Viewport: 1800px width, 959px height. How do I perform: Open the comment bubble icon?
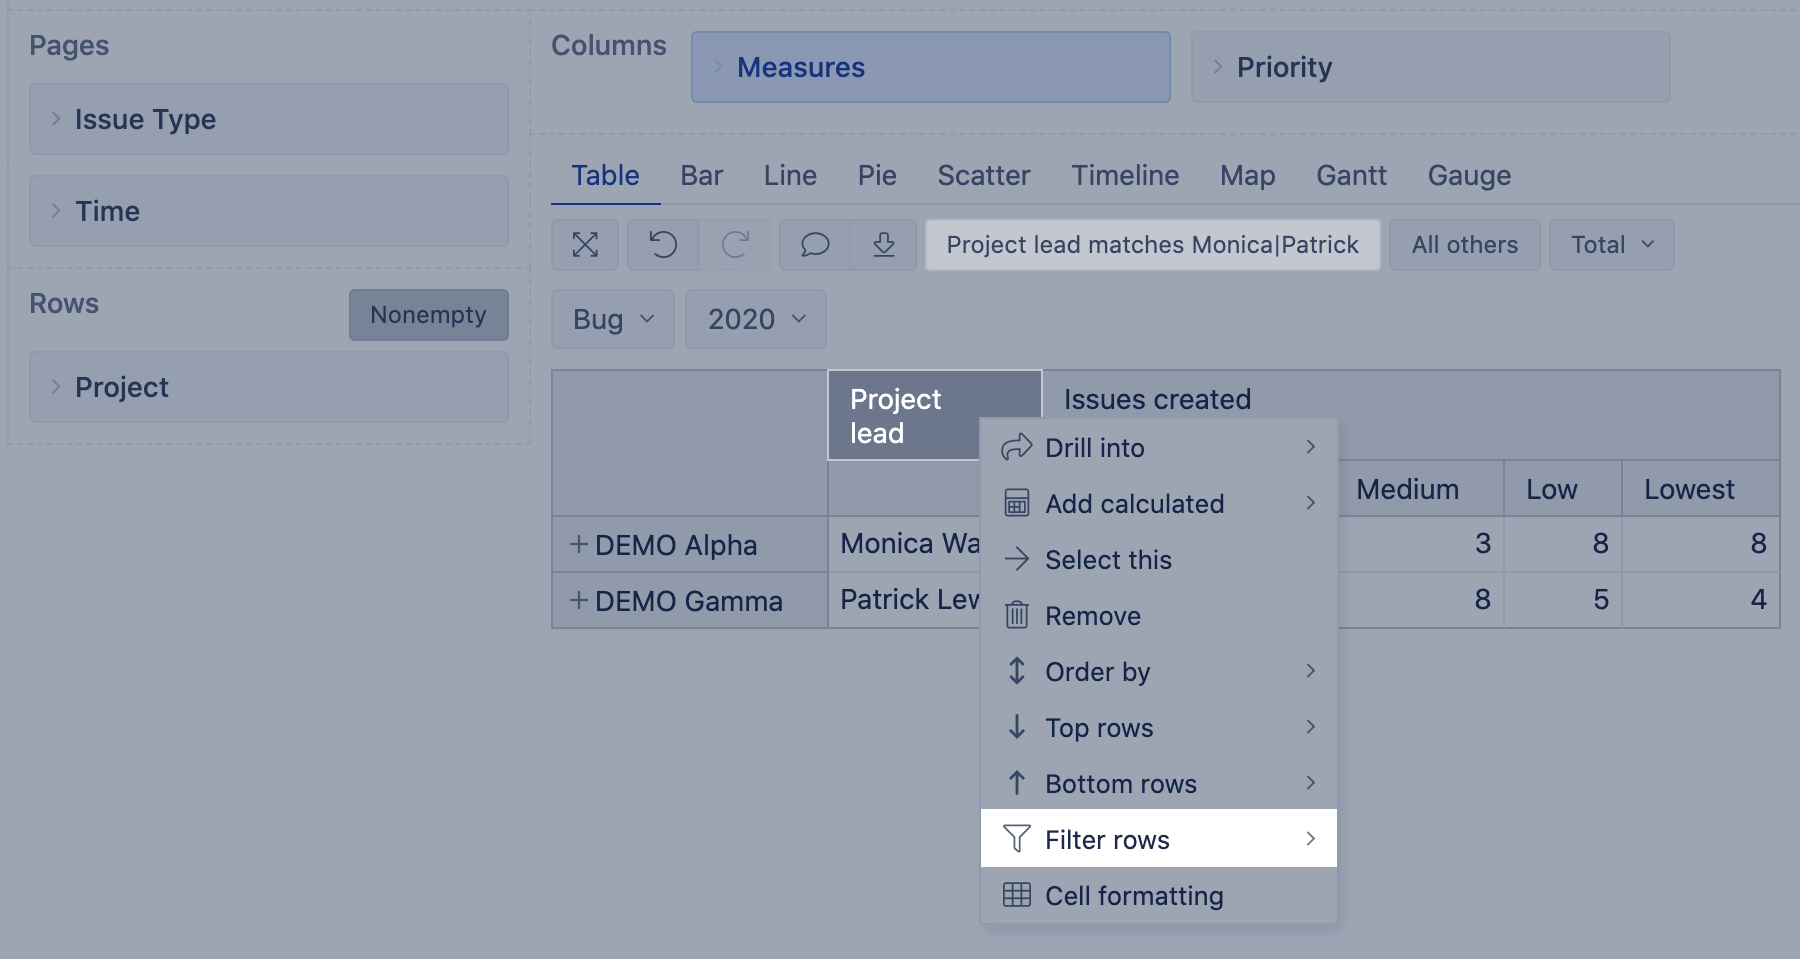815,245
